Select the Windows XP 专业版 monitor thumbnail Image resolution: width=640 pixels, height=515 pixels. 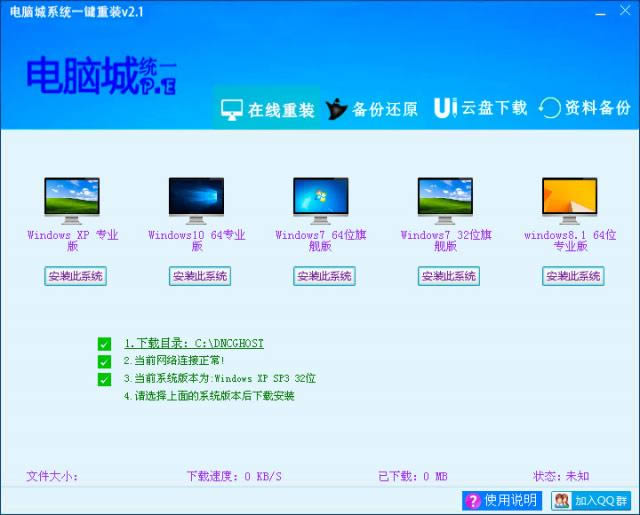pyautogui.click(x=72, y=200)
